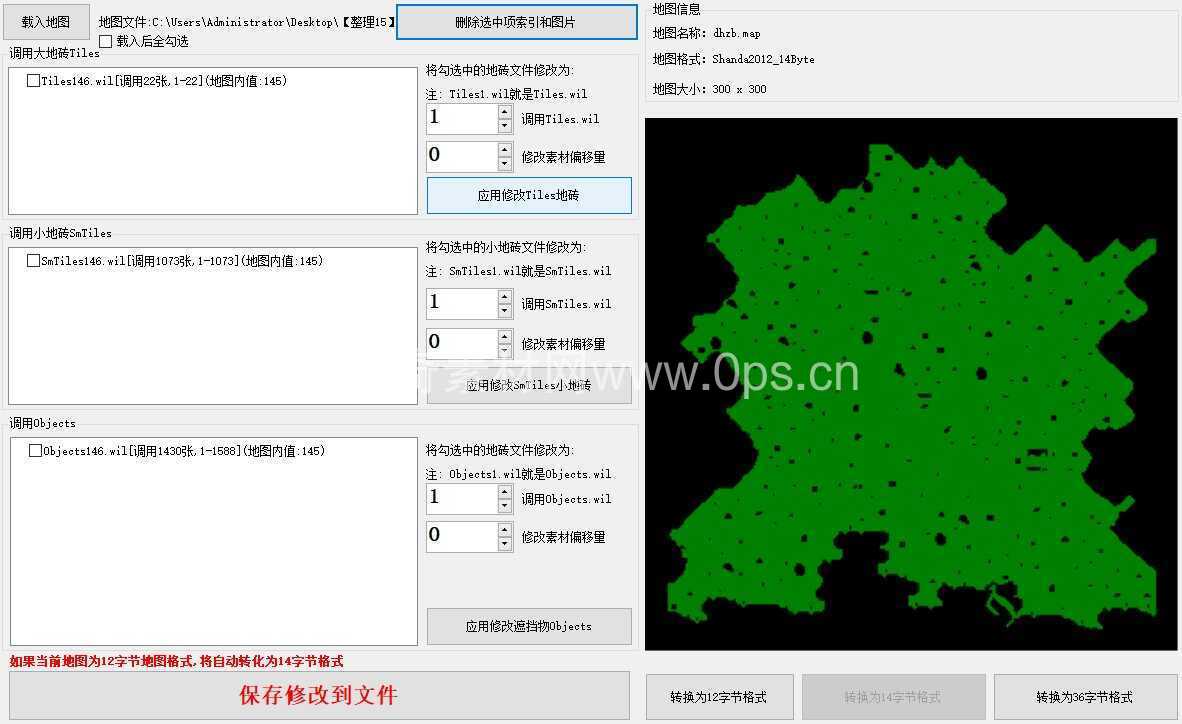Decrease the Objects 修改素材偏移量 value with down arrow

[505, 544]
